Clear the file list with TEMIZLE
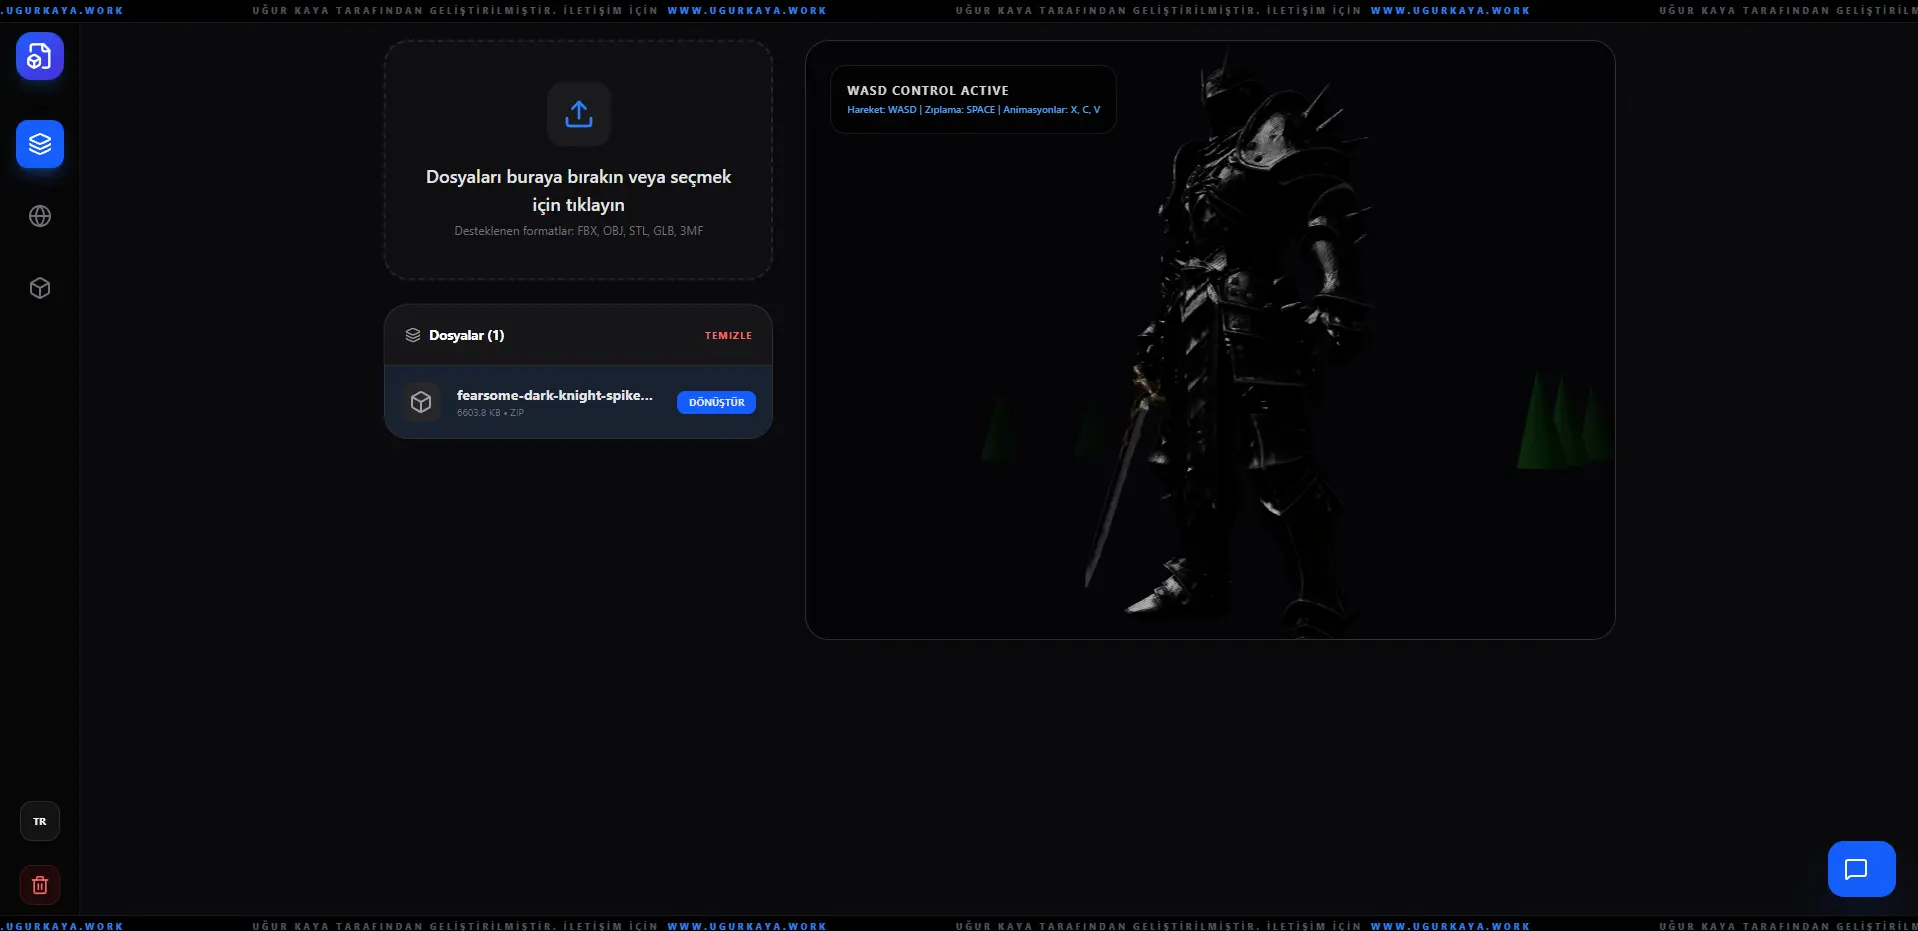The image size is (1918, 931). [x=728, y=335]
